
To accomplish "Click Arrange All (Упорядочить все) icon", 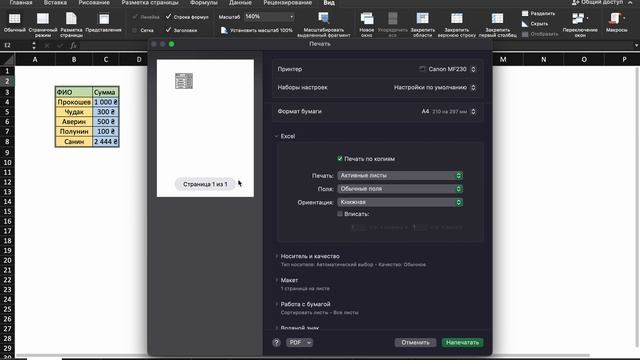I will tap(393, 19).
